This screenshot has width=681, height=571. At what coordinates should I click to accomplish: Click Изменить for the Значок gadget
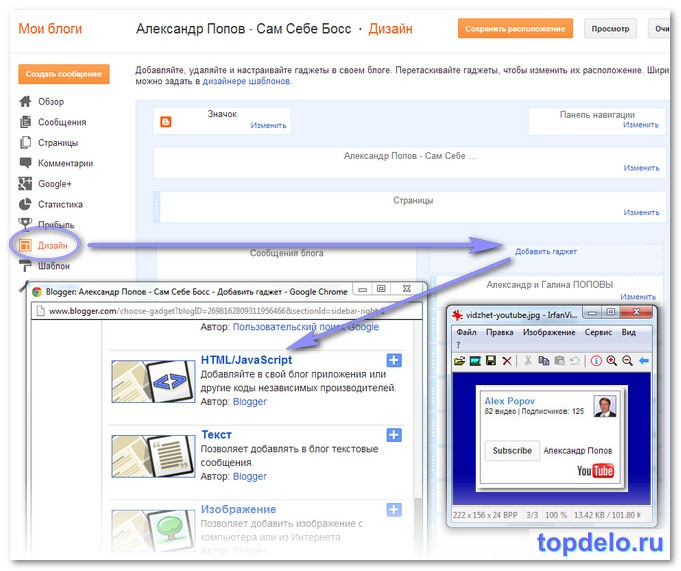coord(268,125)
